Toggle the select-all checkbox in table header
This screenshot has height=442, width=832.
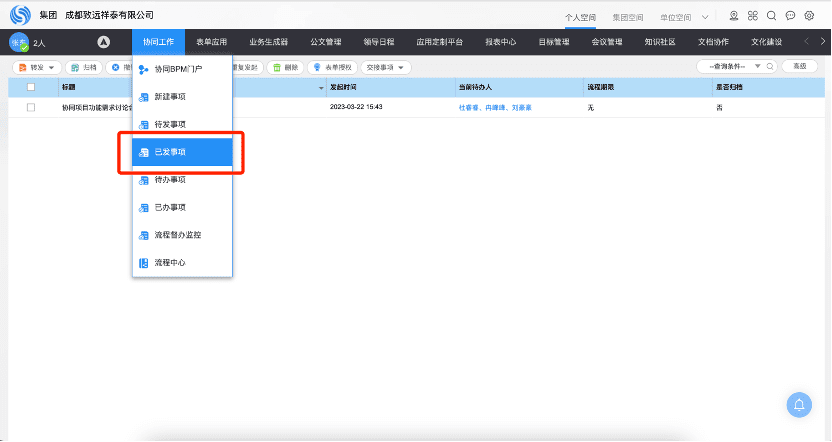point(31,87)
